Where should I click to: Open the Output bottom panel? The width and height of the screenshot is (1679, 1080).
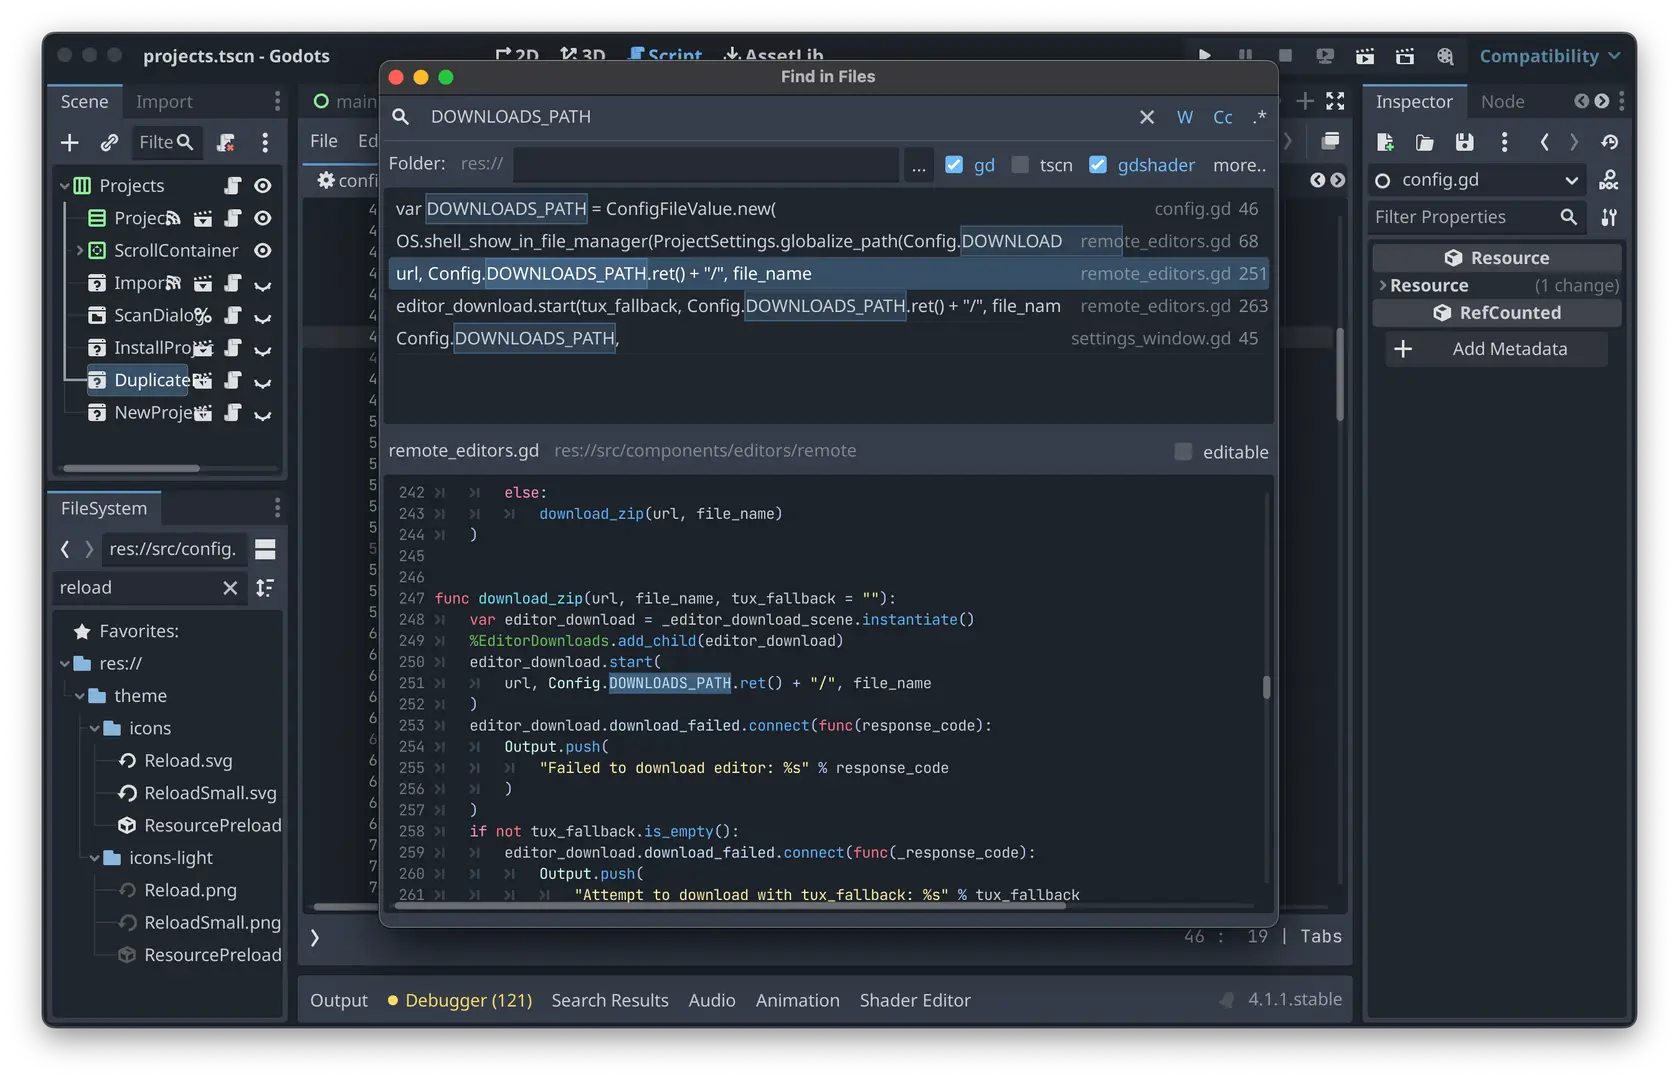pos(339,1000)
